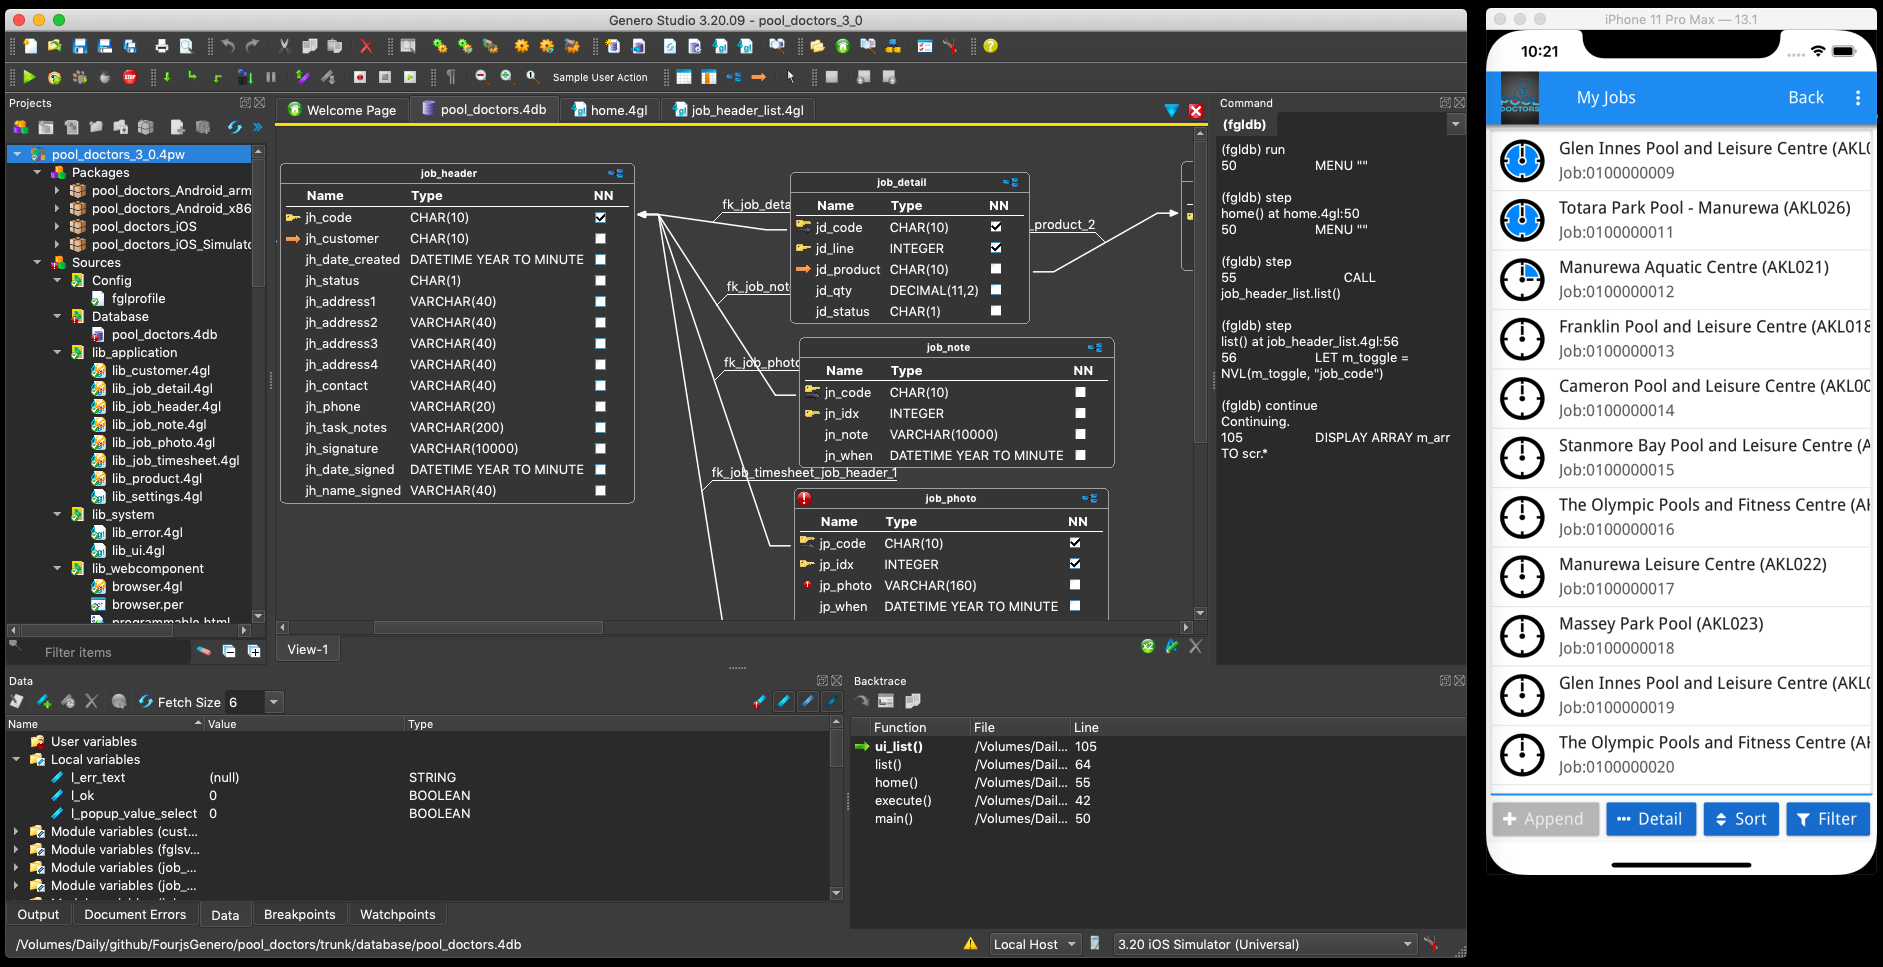Click the zoom in magnifier icon

pos(506,77)
